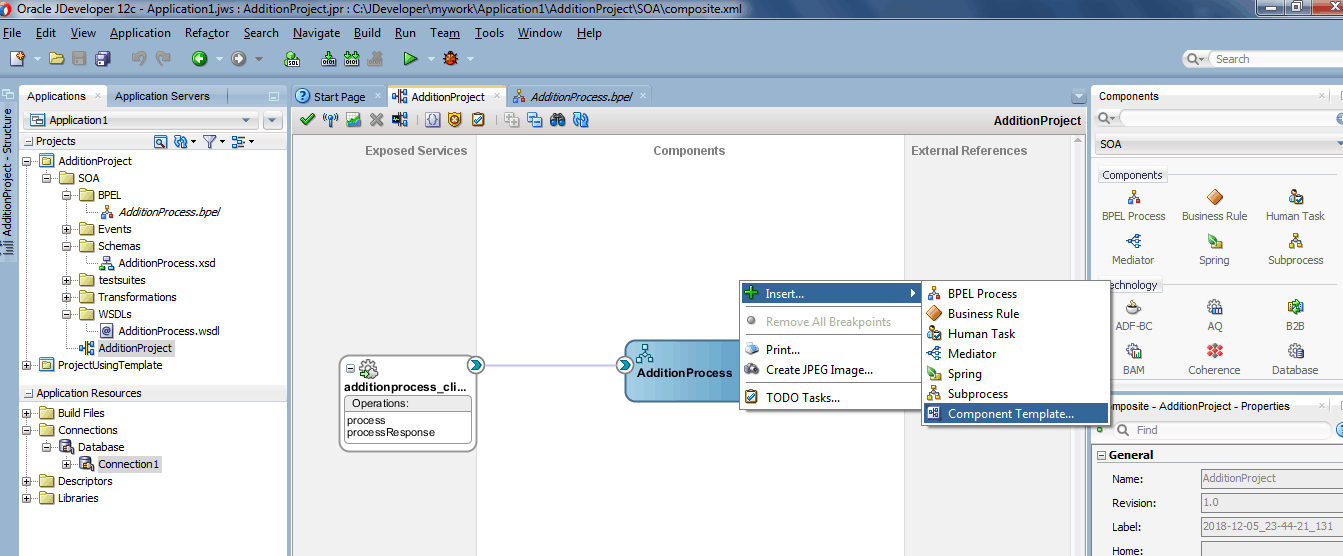The image size is (1343, 556).
Task: Click the Find field in Properties panel
Action: point(1231,430)
